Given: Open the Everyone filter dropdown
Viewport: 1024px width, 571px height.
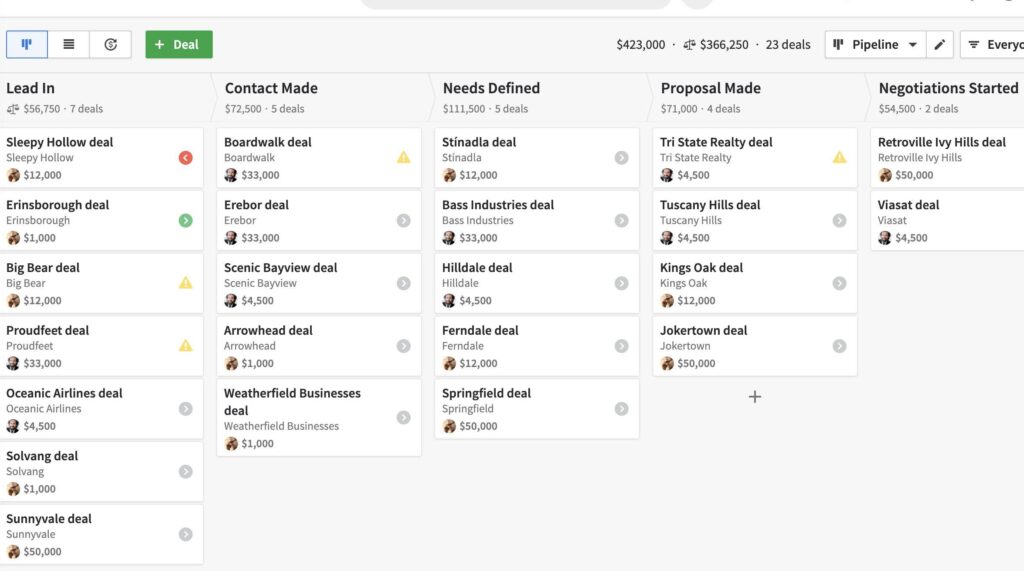Looking at the screenshot, I should pos(992,44).
